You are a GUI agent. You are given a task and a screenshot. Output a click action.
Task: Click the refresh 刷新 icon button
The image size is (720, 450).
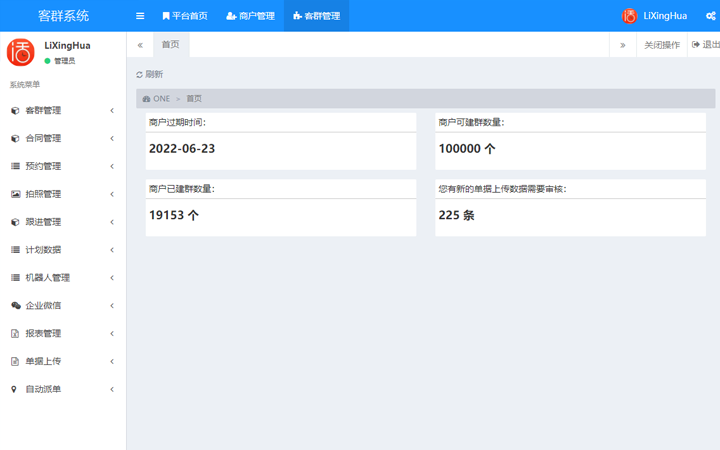click(139, 75)
